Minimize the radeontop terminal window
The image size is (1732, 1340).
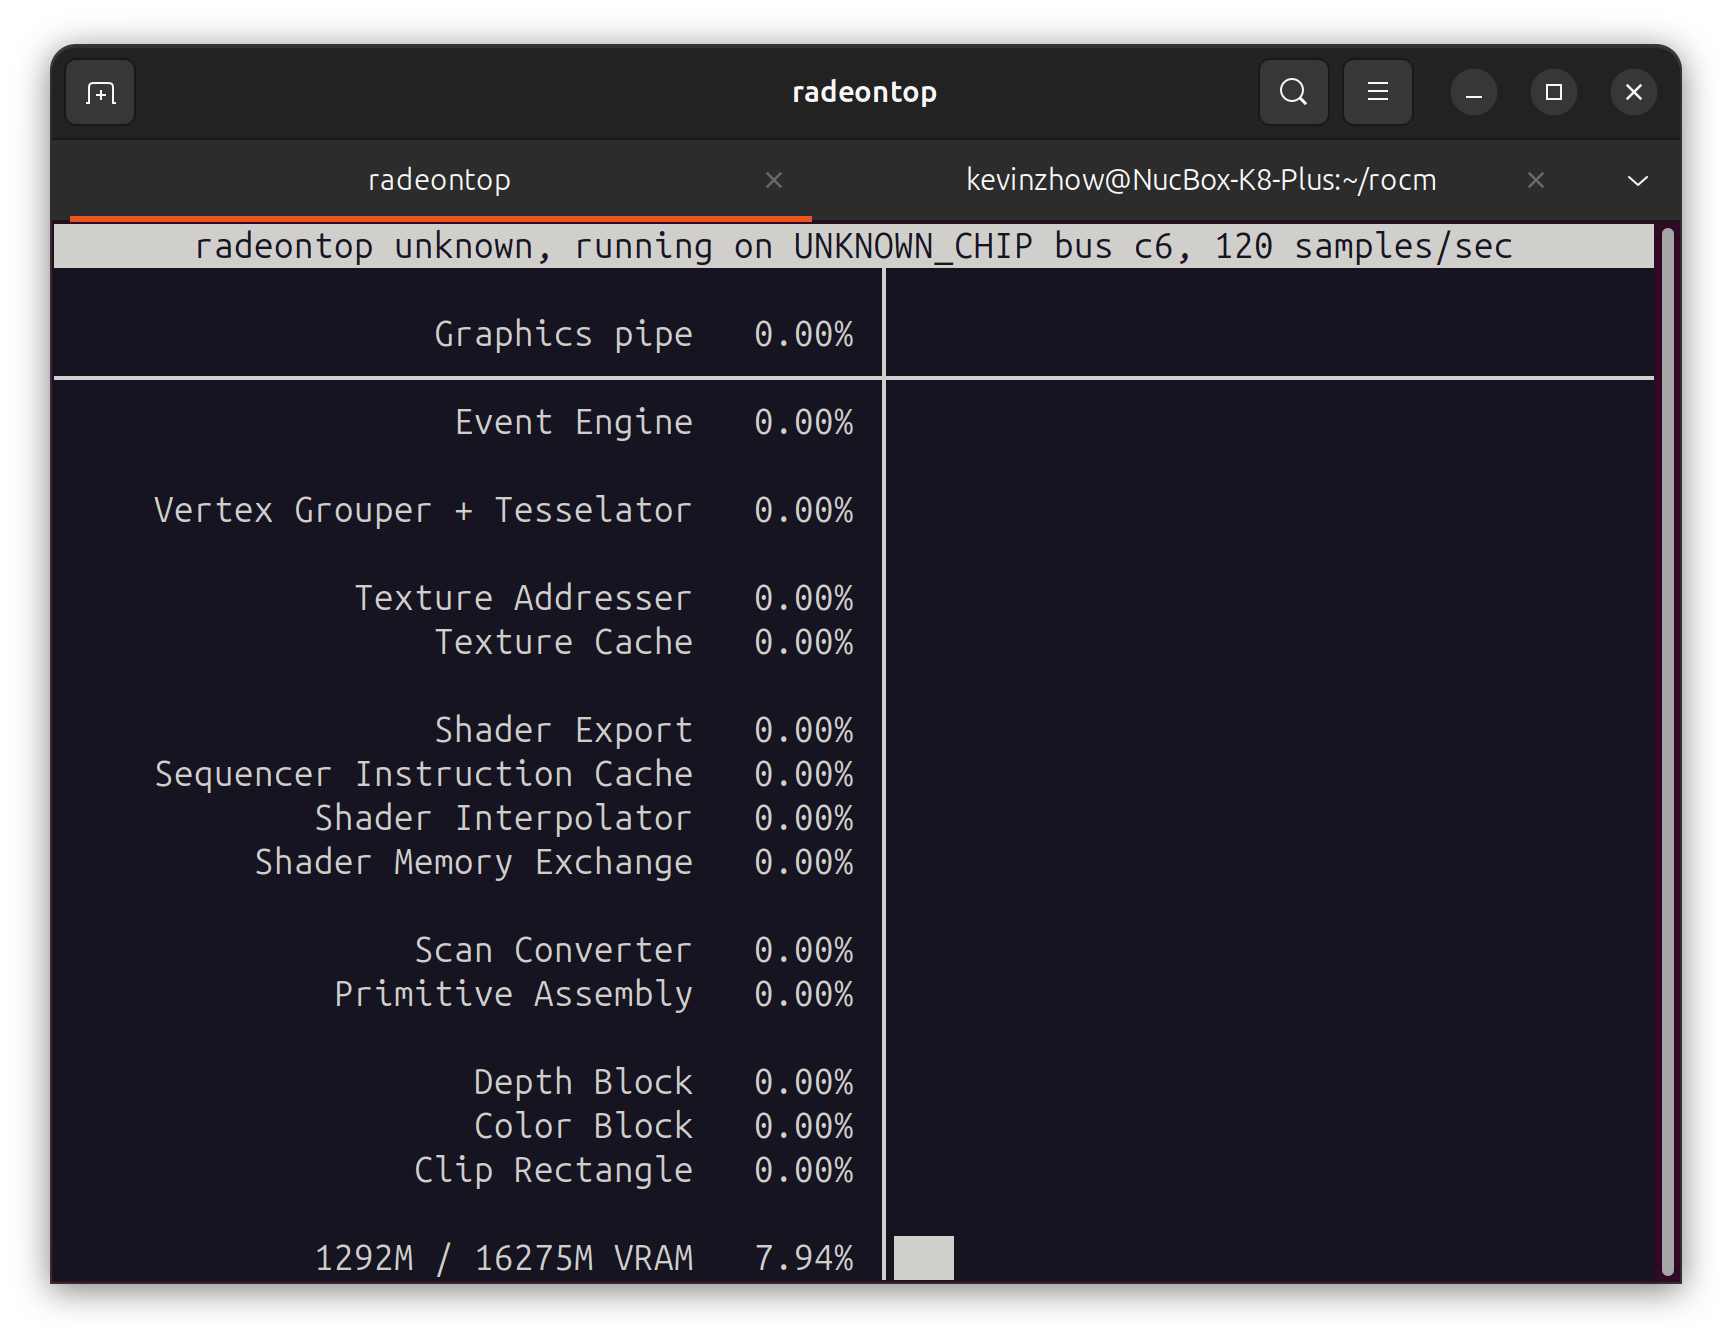(1473, 93)
